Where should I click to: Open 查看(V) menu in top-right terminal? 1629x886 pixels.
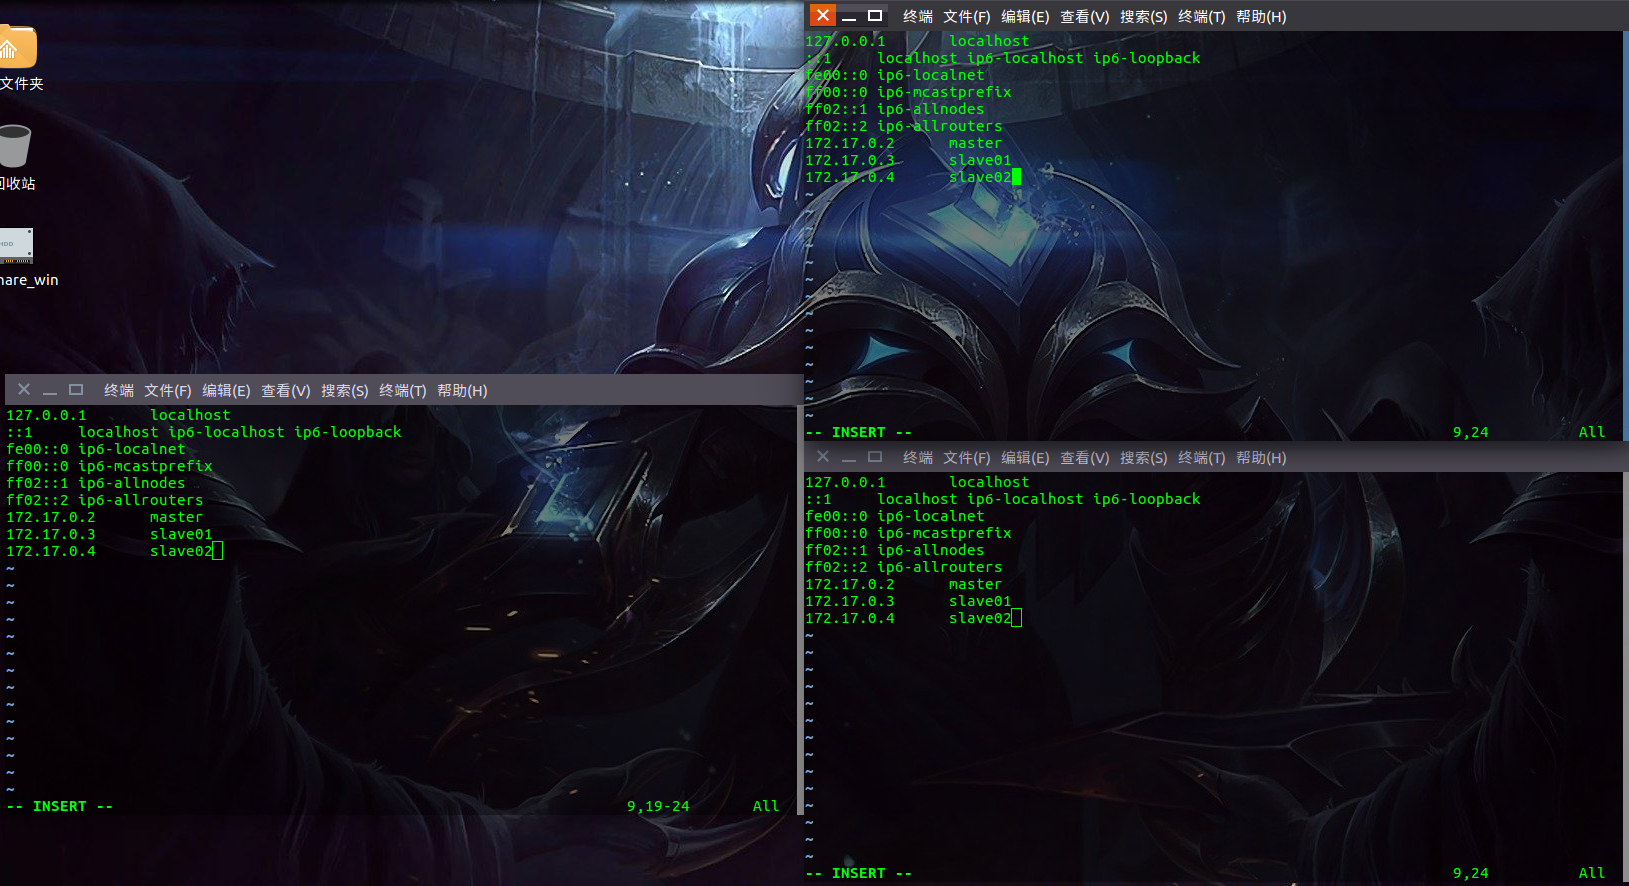click(1084, 17)
